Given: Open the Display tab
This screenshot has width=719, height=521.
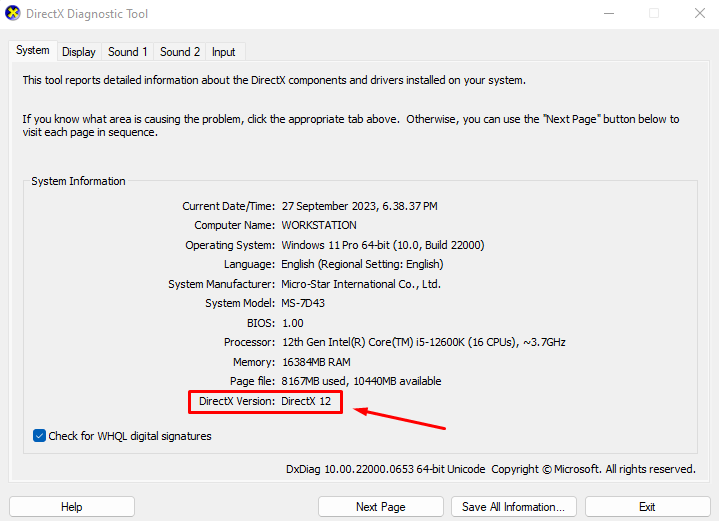Looking at the screenshot, I should [79, 52].
